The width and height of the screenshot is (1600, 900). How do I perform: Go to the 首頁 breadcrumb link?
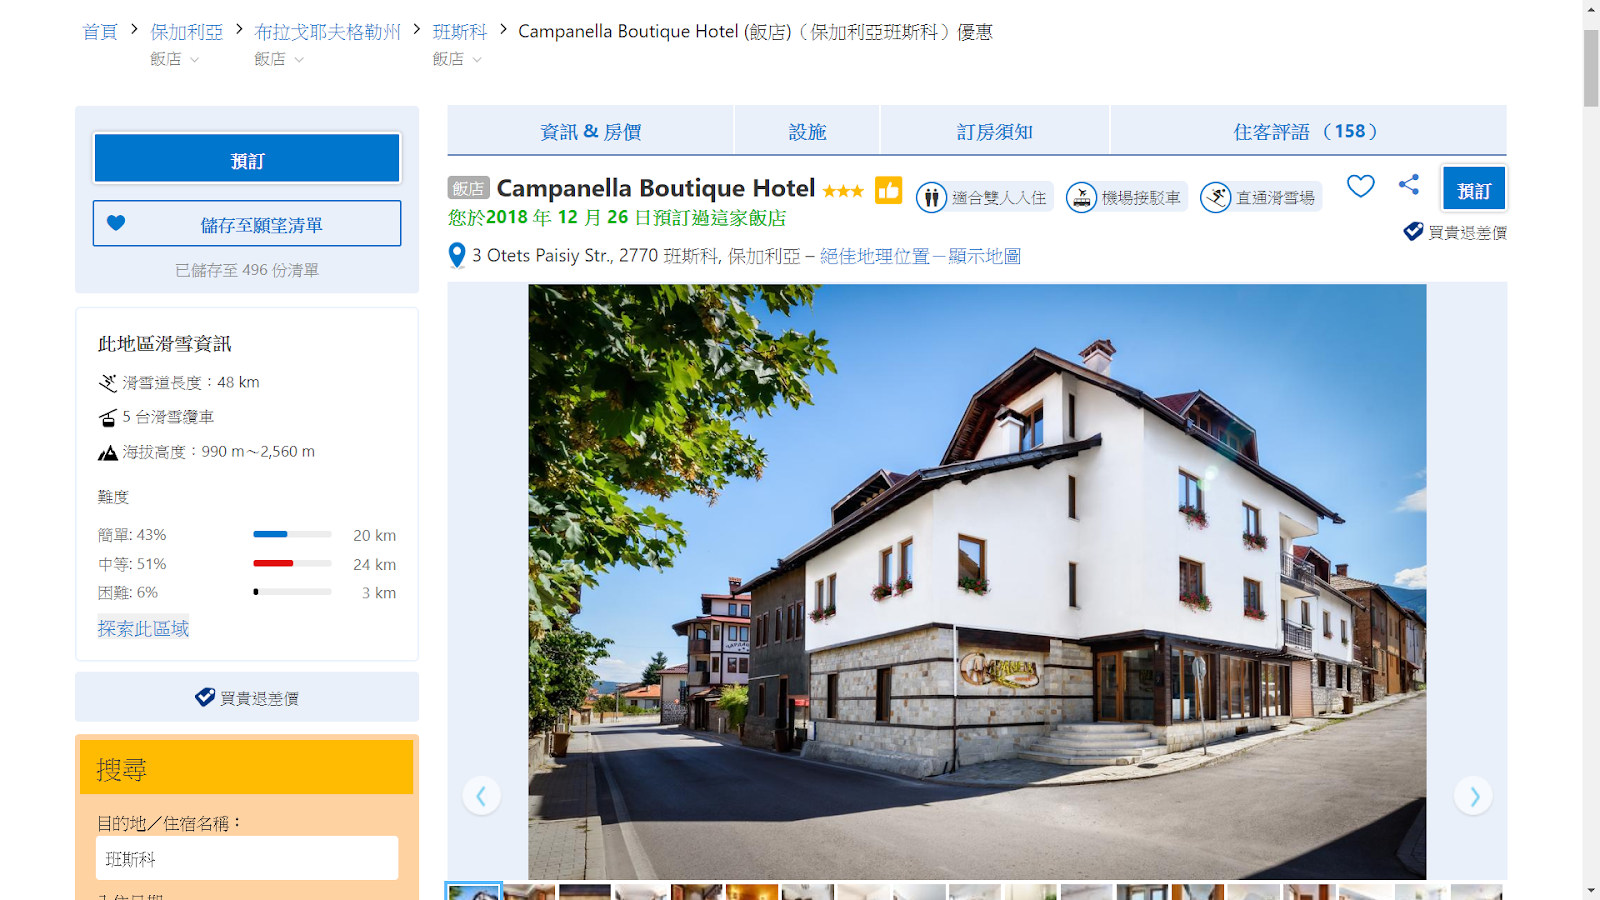100,32
